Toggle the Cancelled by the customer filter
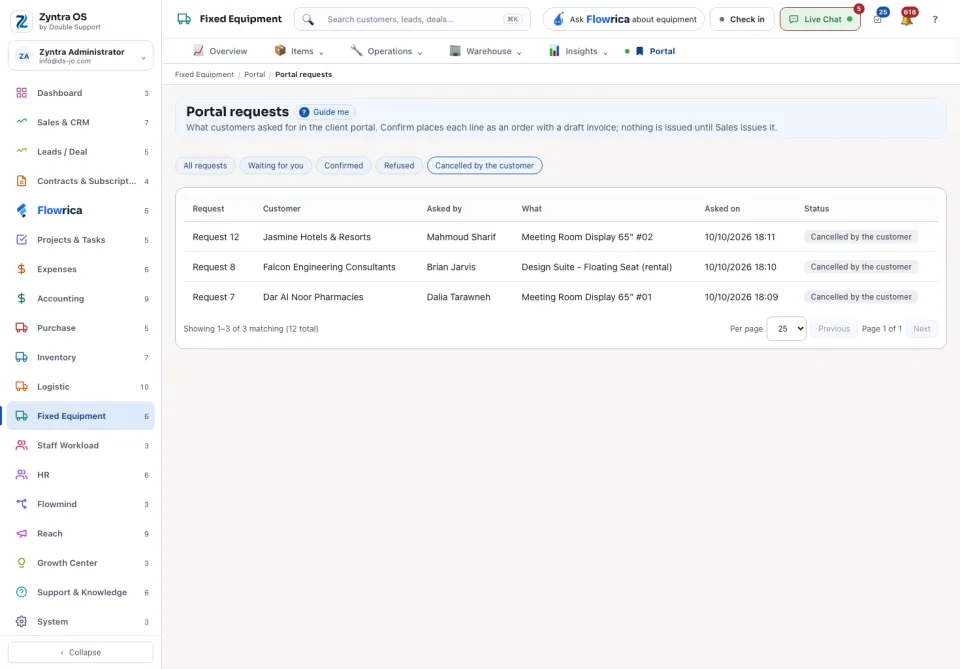960x669 pixels. (484, 165)
